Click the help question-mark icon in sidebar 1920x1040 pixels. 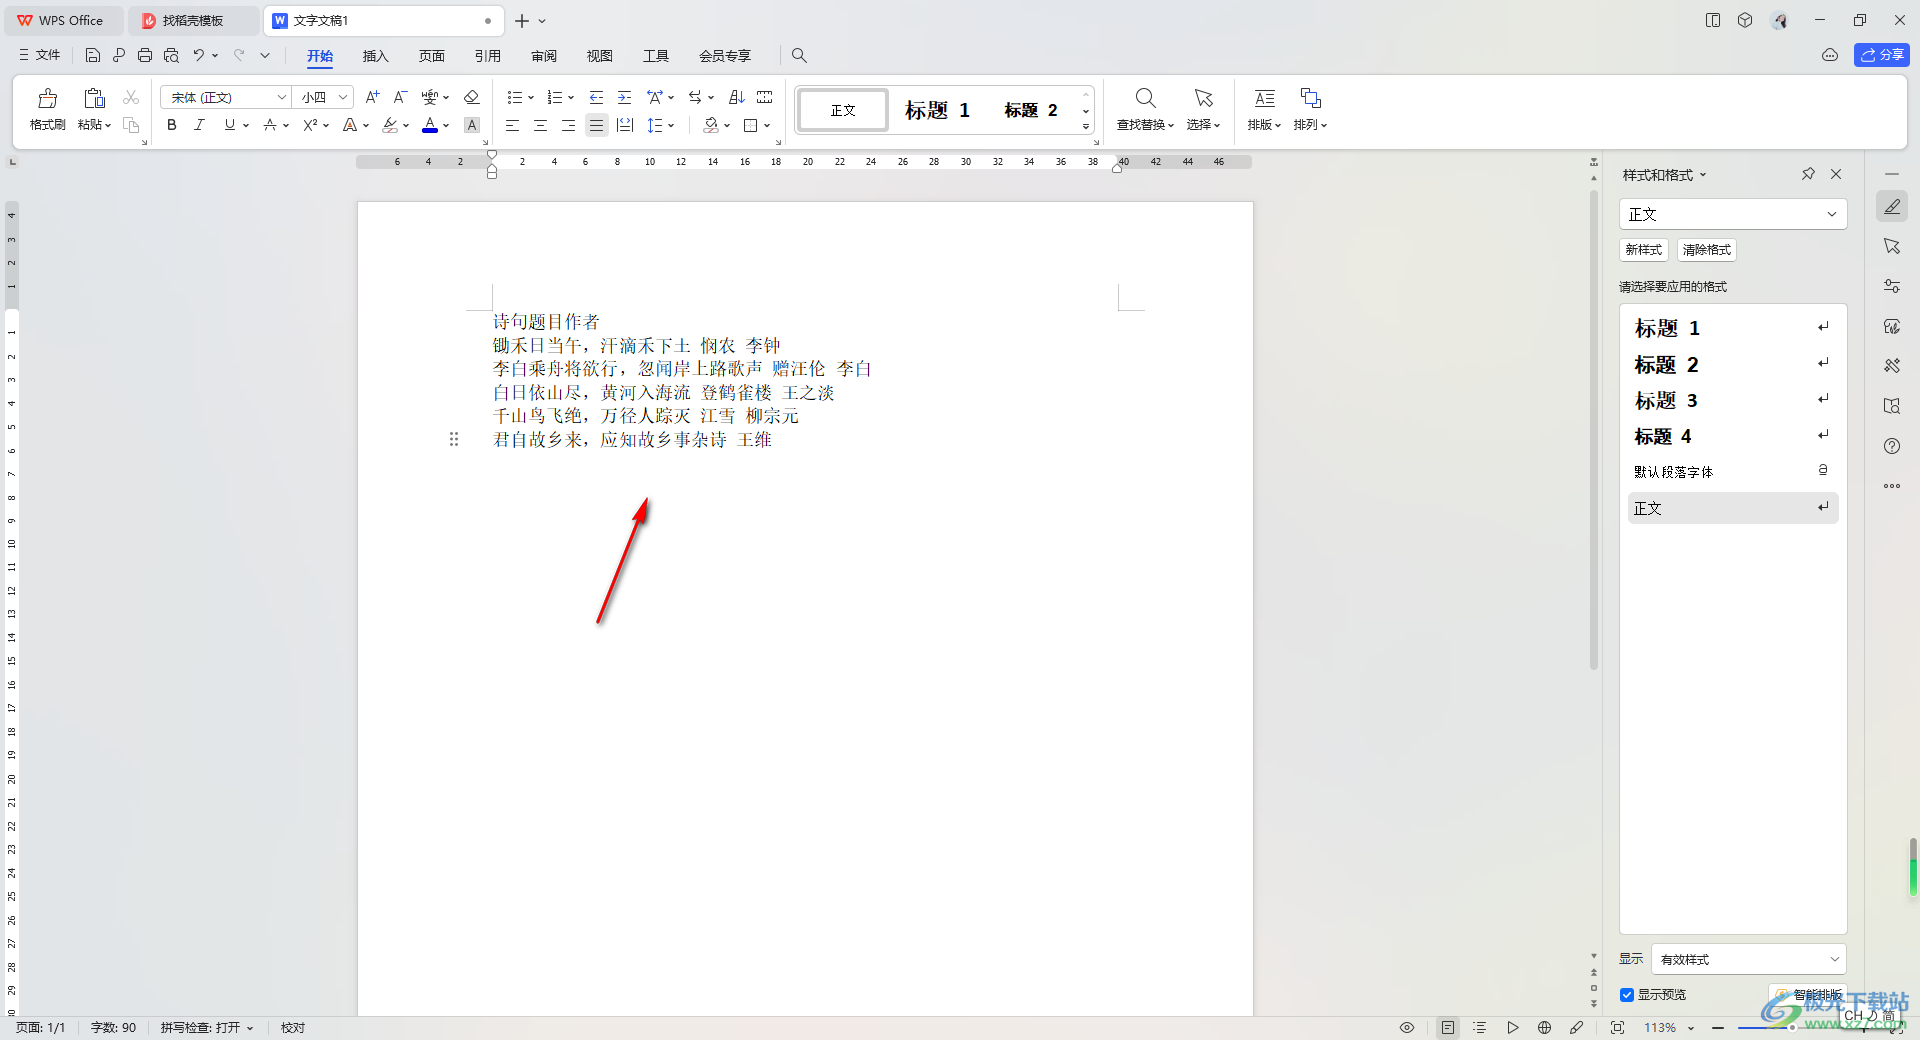pos(1892,446)
